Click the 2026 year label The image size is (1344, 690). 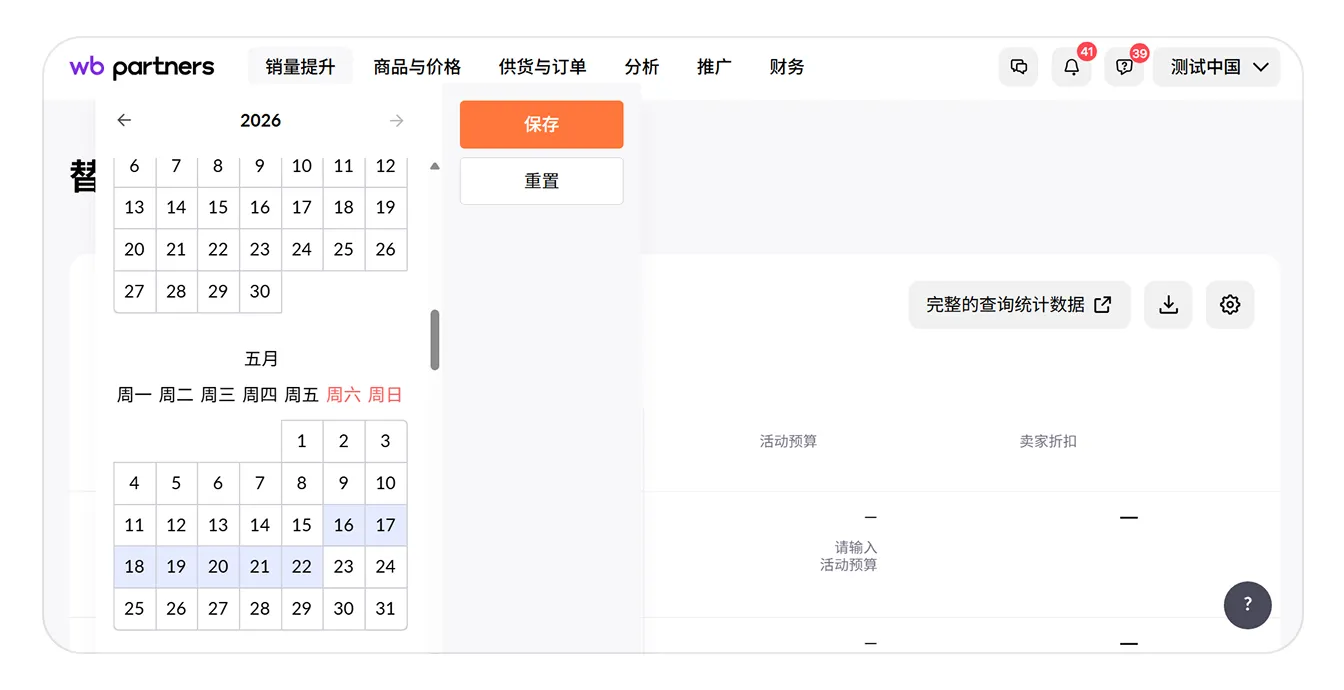point(261,120)
